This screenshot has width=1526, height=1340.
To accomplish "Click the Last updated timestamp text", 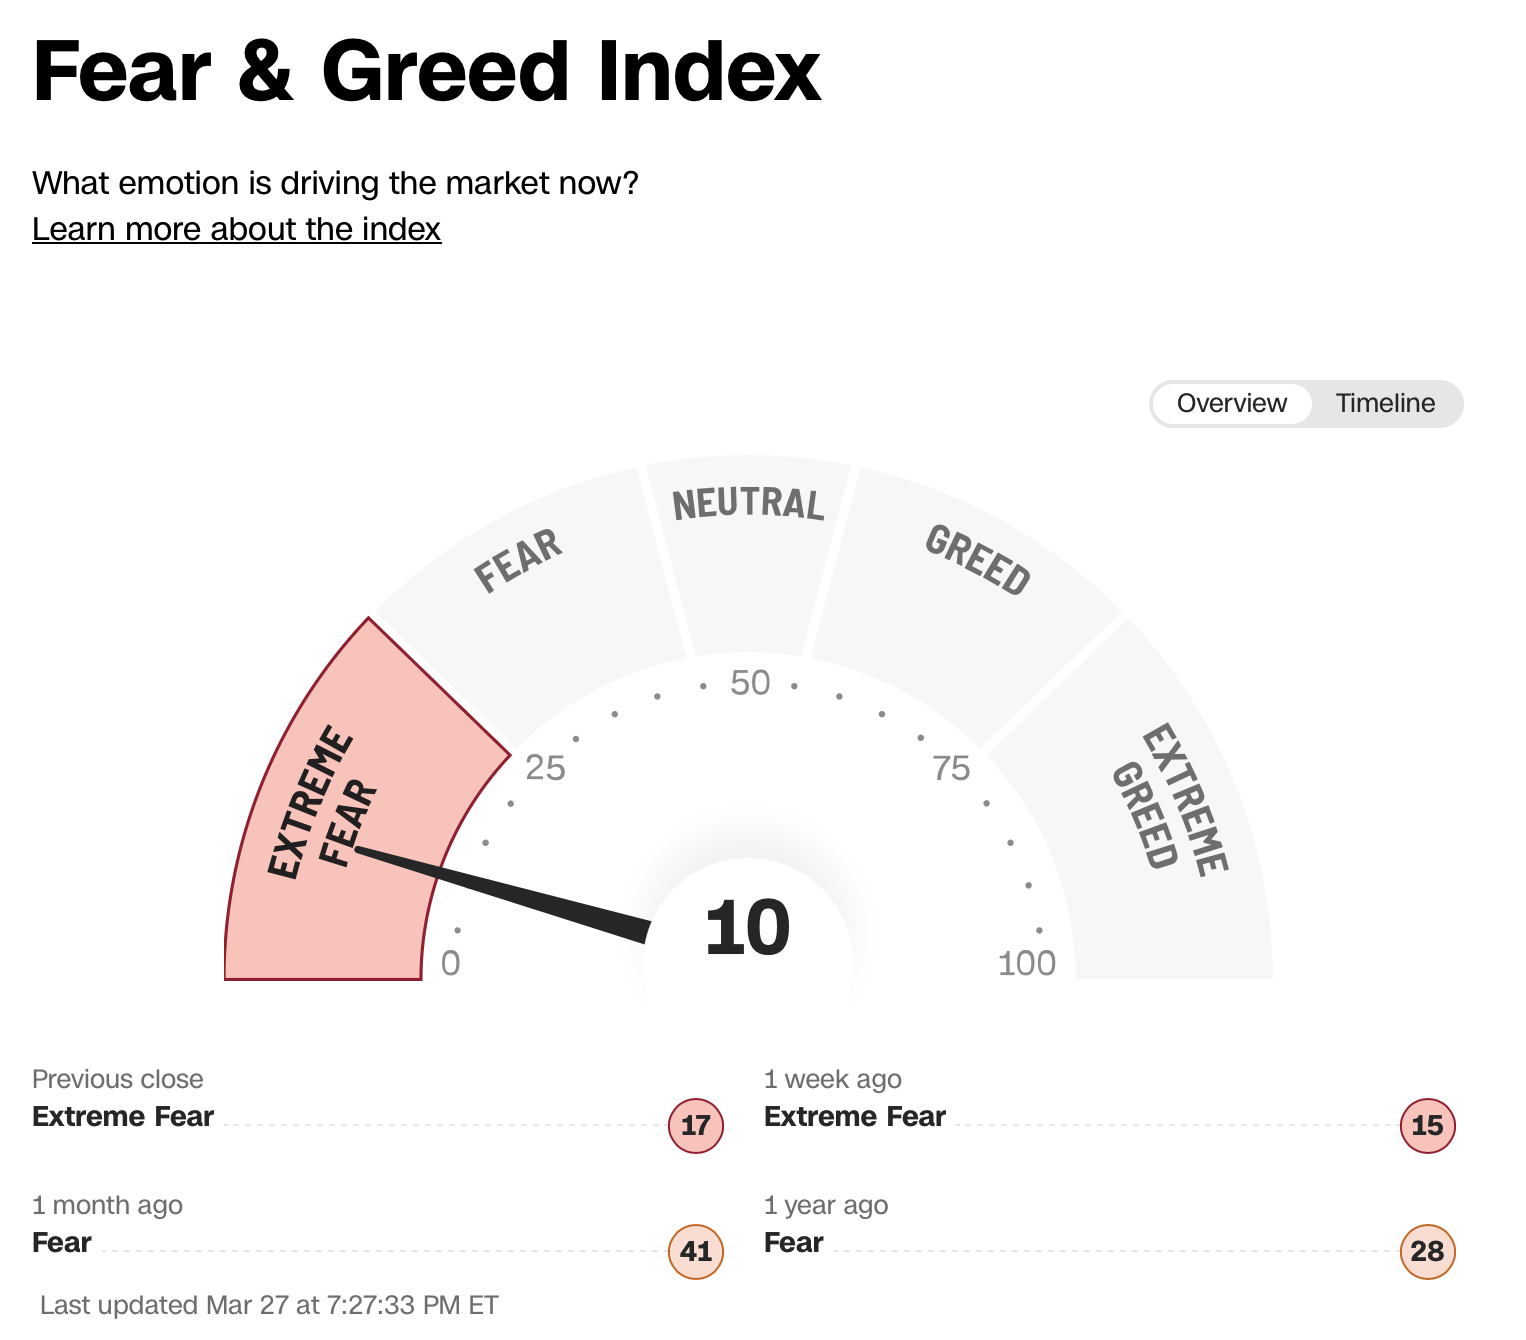I will (269, 1305).
